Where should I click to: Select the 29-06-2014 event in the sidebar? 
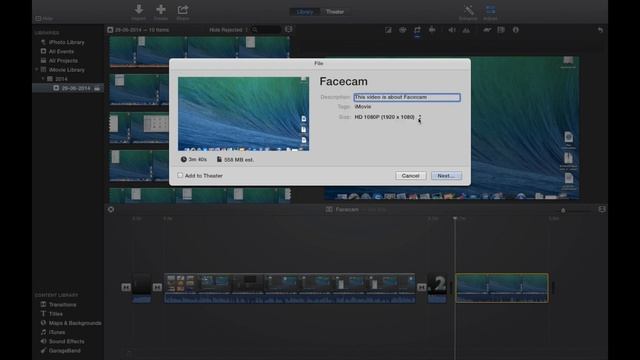click(76, 88)
